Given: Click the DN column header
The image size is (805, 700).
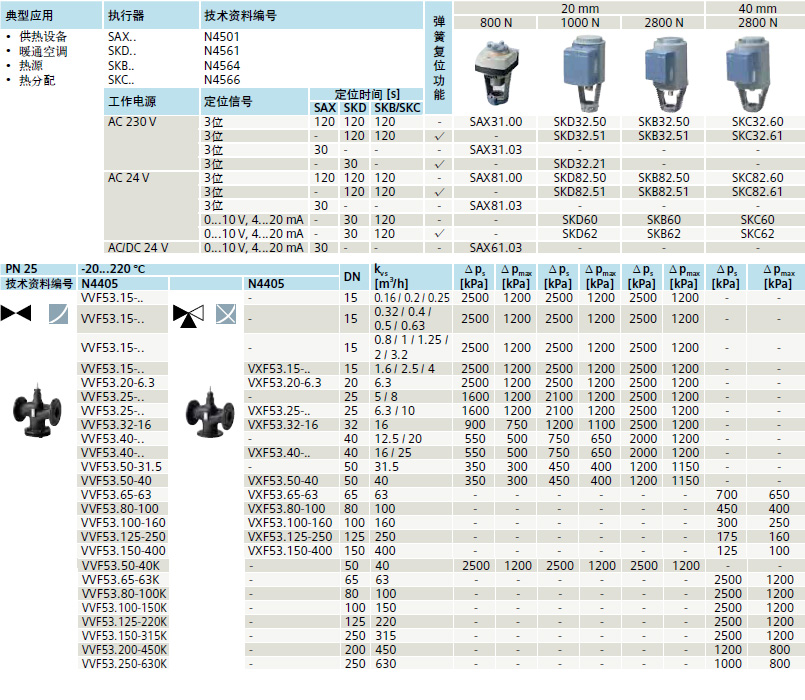Looking at the screenshot, I should pos(352,276).
